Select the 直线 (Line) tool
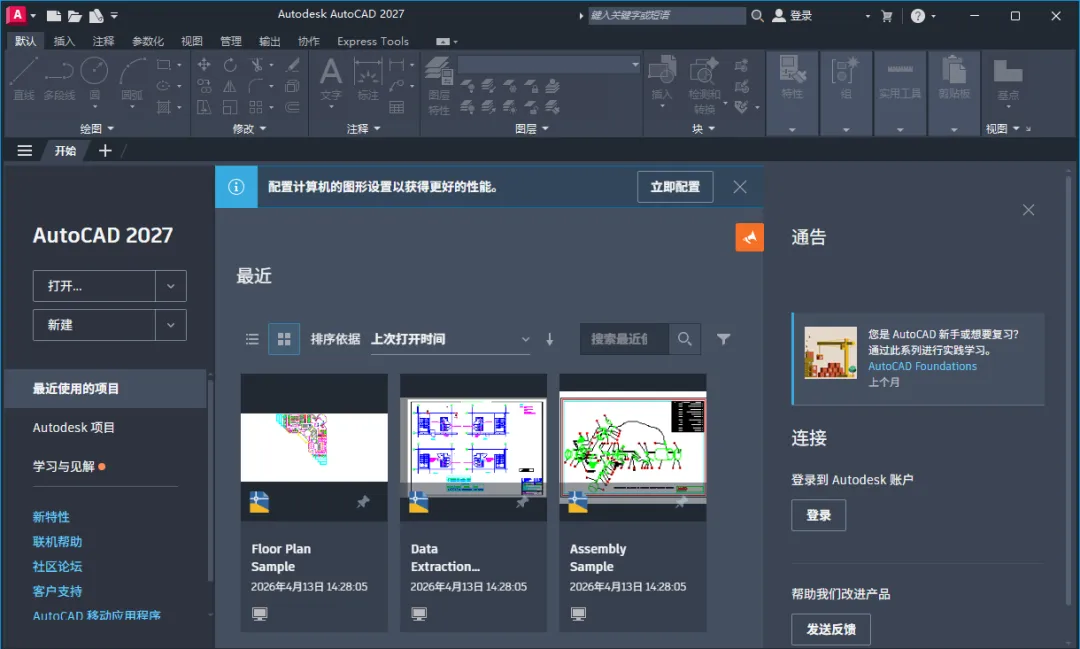This screenshot has width=1080, height=649. click(x=23, y=79)
